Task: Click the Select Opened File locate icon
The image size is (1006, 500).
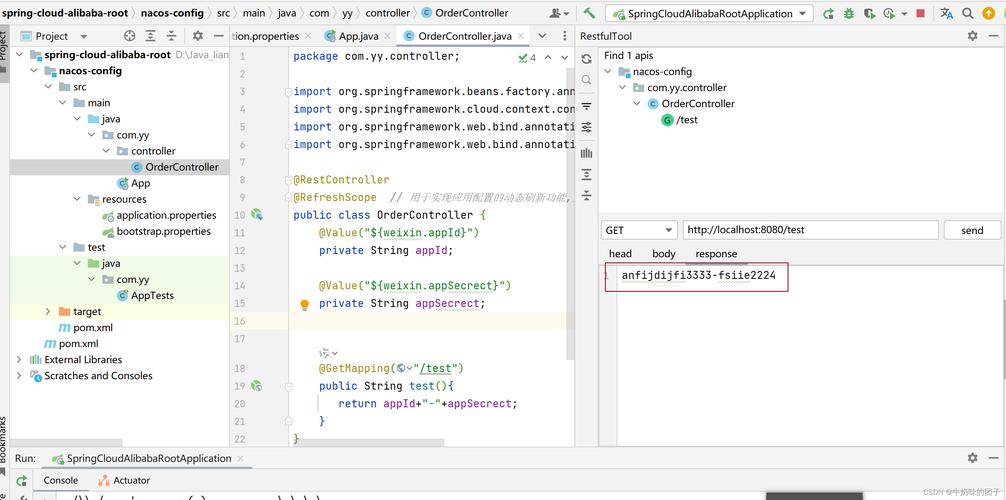Action: click(x=130, y=36)
